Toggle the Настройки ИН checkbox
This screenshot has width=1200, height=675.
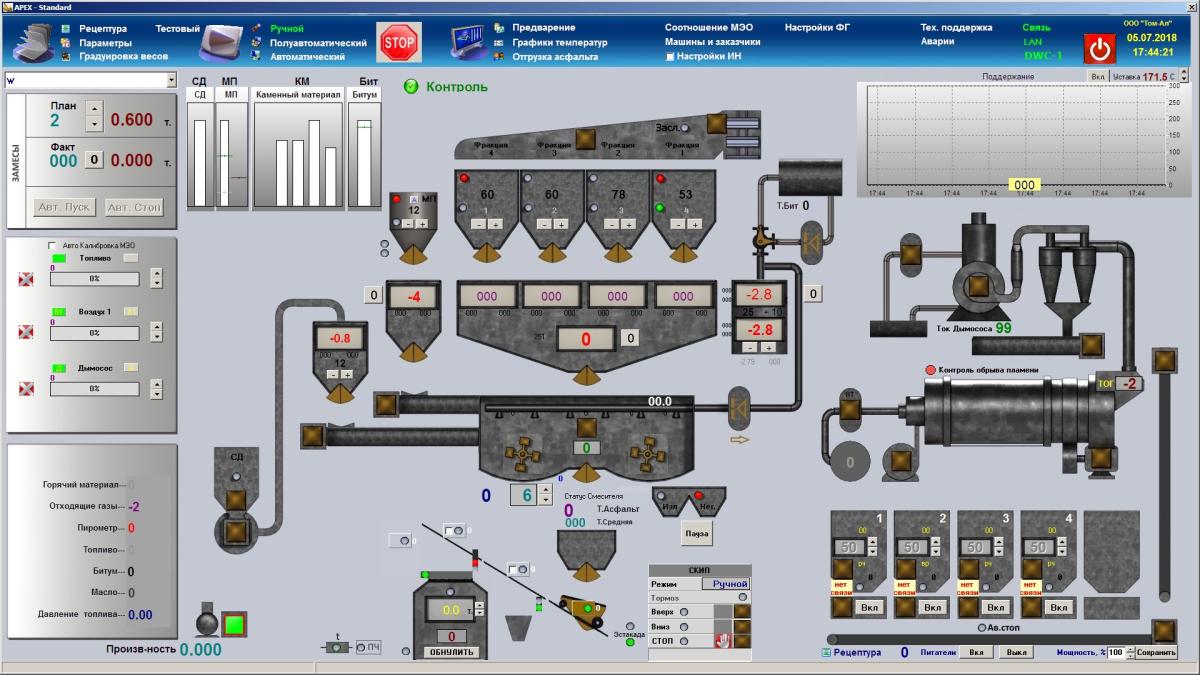670,57
